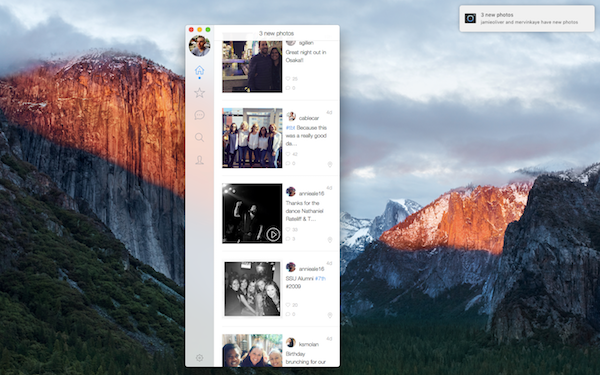Click the 'Birthday brunching for our' caption
Image resolution: width=600 pixels, height=375 pixels.
pyautogui.click(x=306, y=358)
